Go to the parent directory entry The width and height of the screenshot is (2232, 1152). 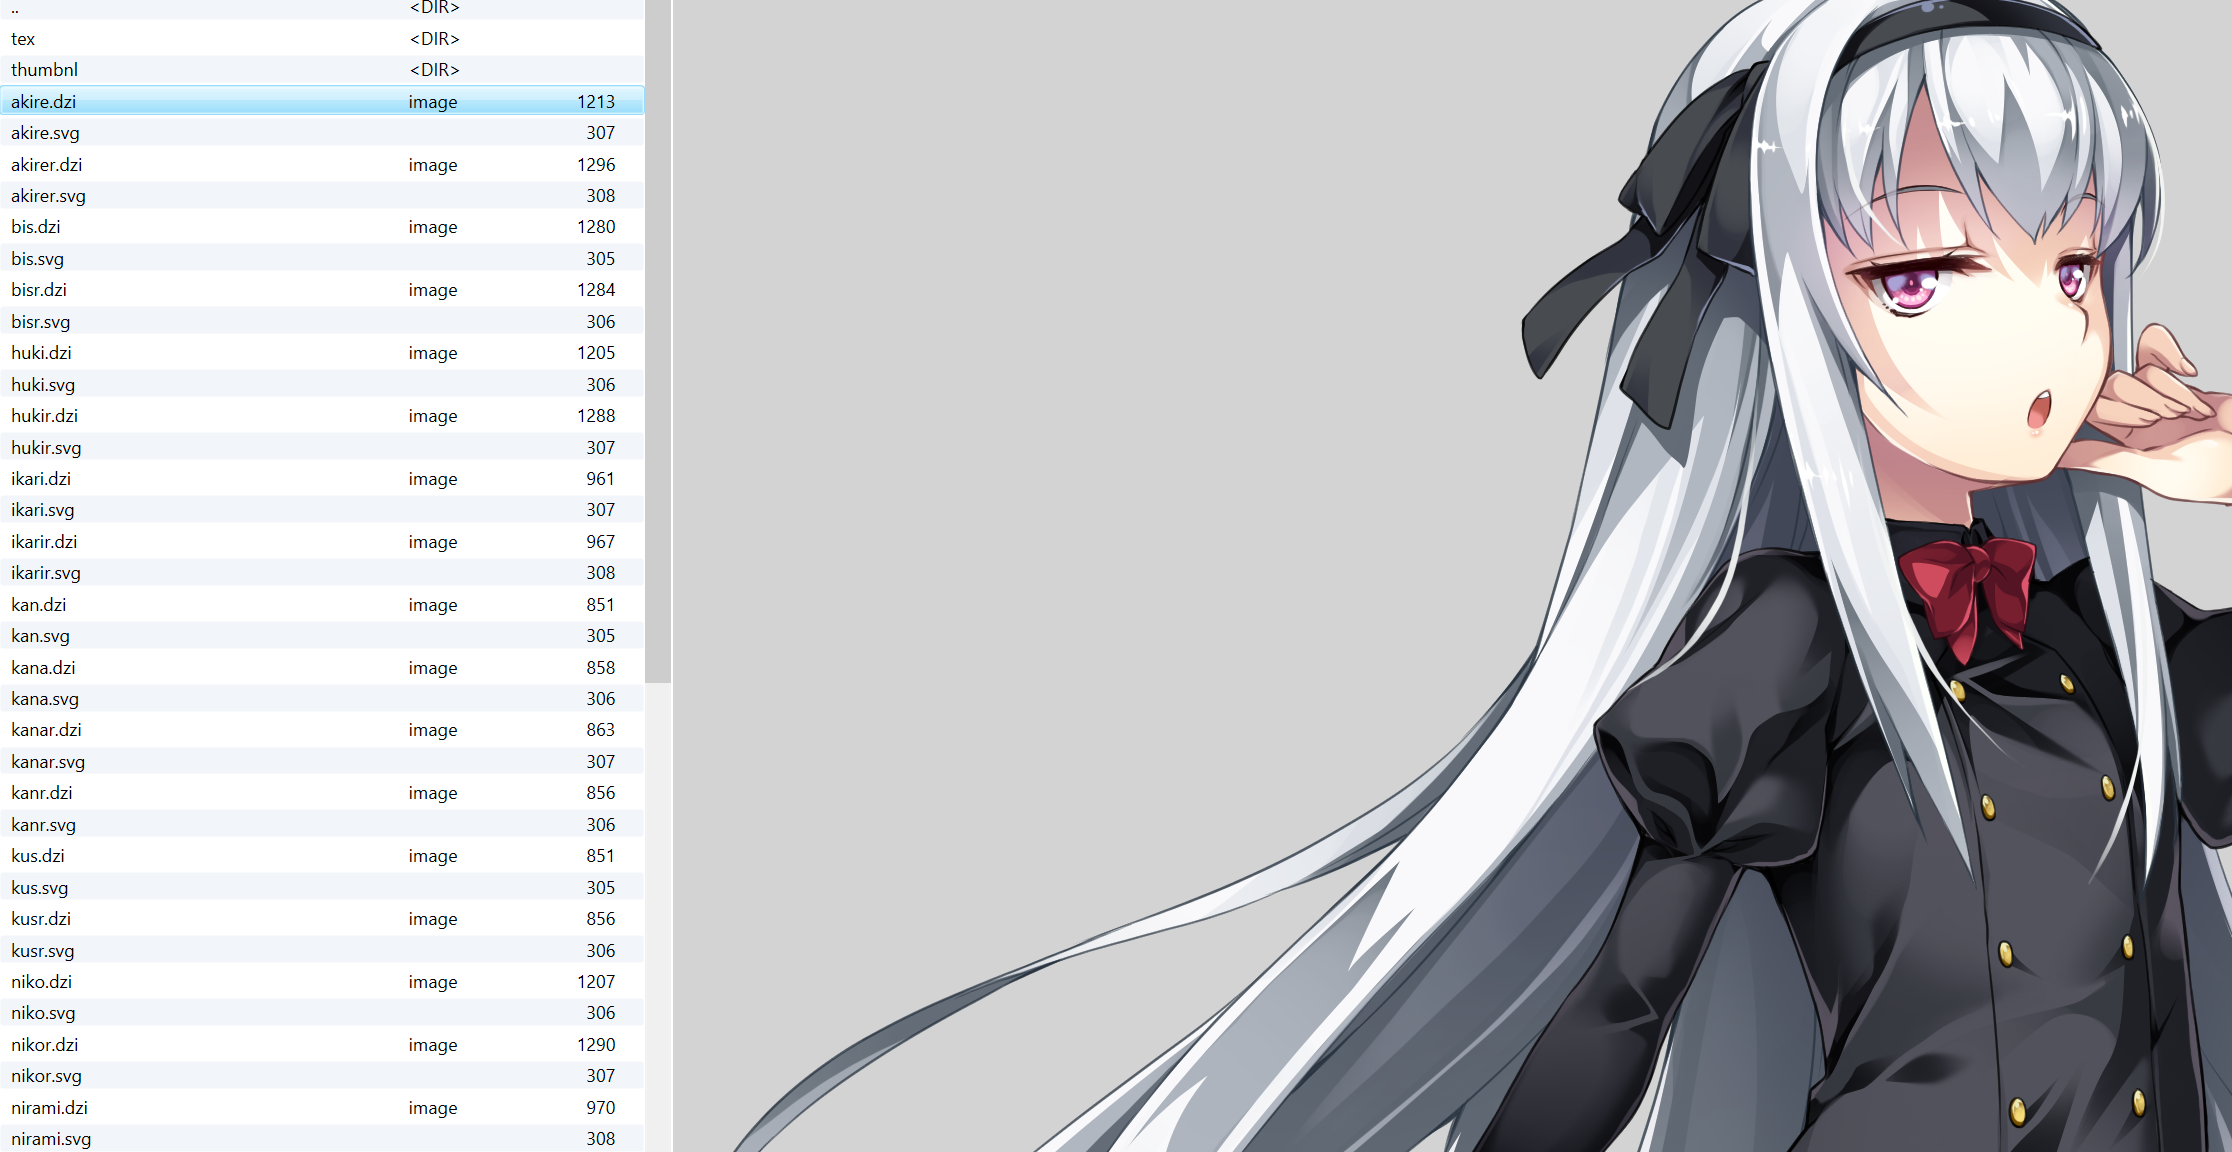click(x=16, y=8)
